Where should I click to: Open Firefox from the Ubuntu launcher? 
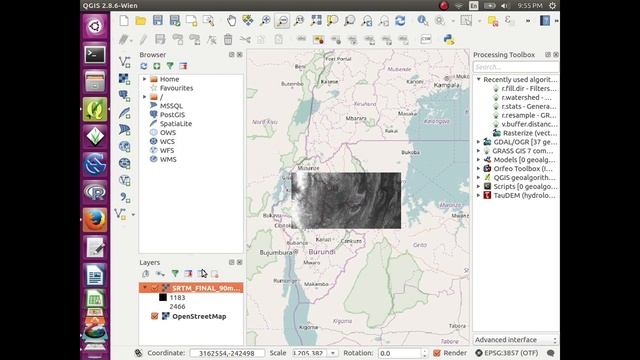click(x=95, y=220)
